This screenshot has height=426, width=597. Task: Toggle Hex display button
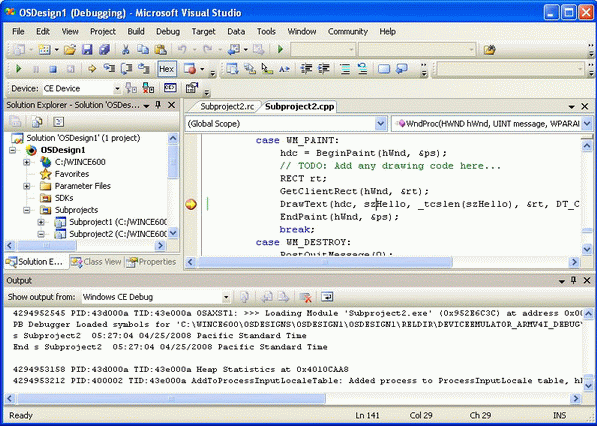click(x=166, y=69)
